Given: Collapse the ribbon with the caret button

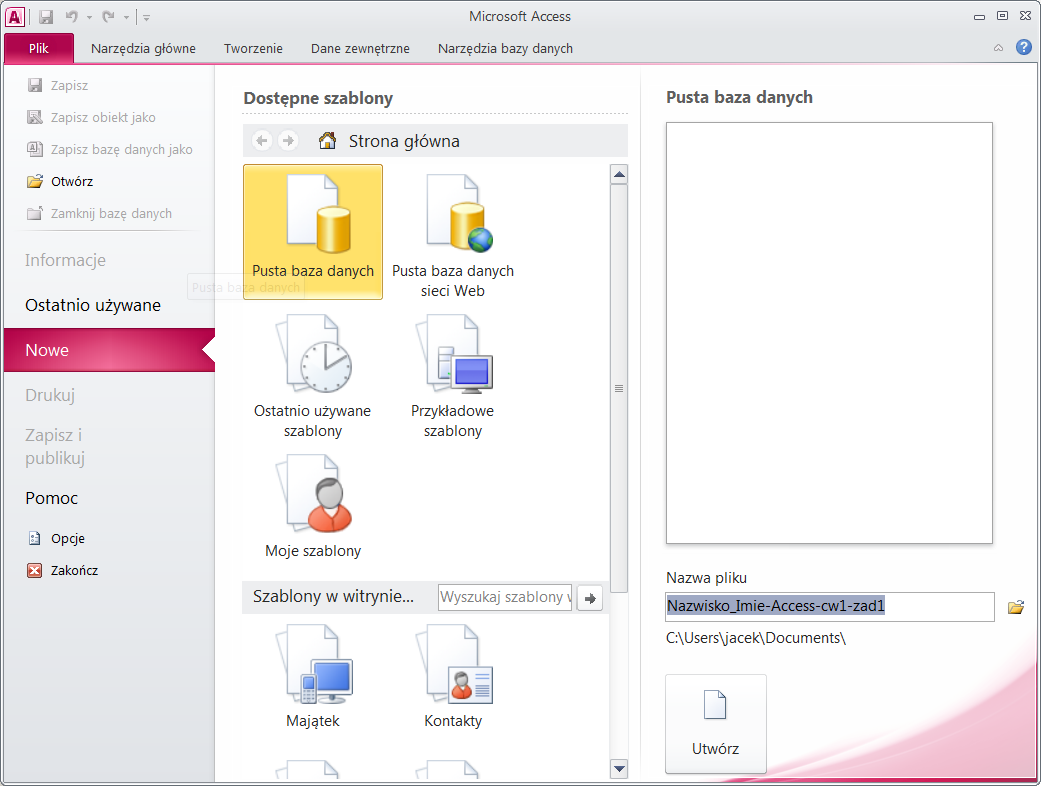Looking at the screenshot, I should point(998,48).
